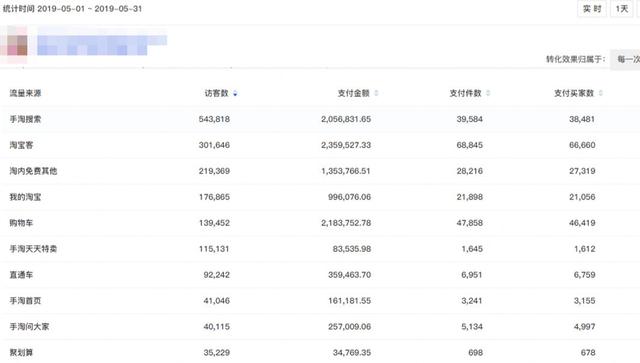Select the 淘内免费其他 source row

click(320, 171)
